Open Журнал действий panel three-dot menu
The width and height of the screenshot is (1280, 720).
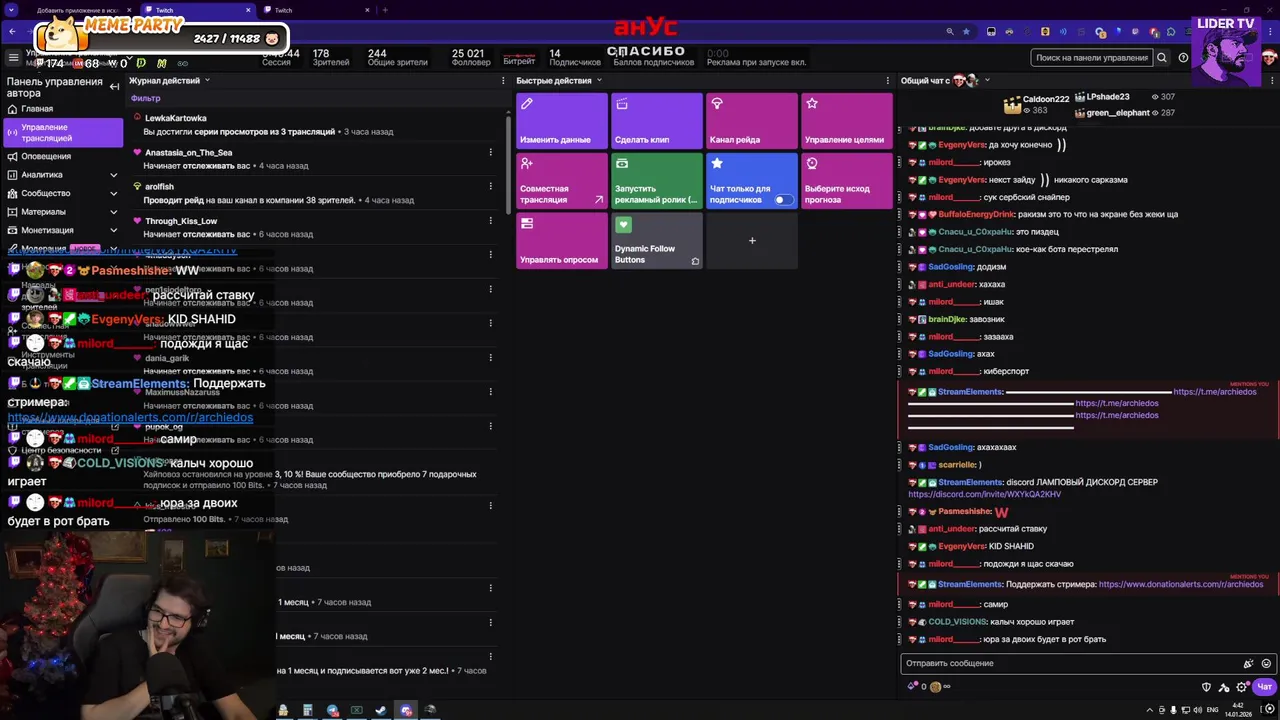(504, 80)
